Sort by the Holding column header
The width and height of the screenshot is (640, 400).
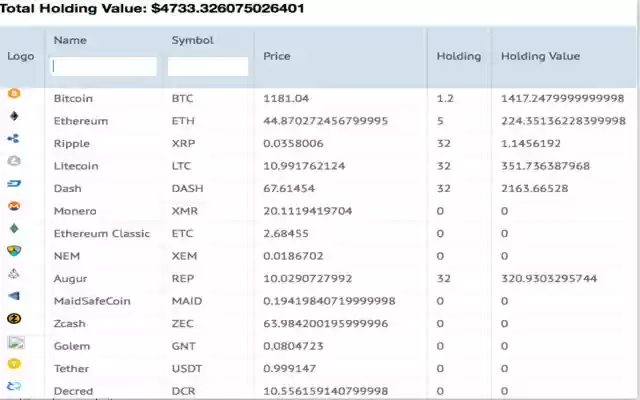(459, 56)
